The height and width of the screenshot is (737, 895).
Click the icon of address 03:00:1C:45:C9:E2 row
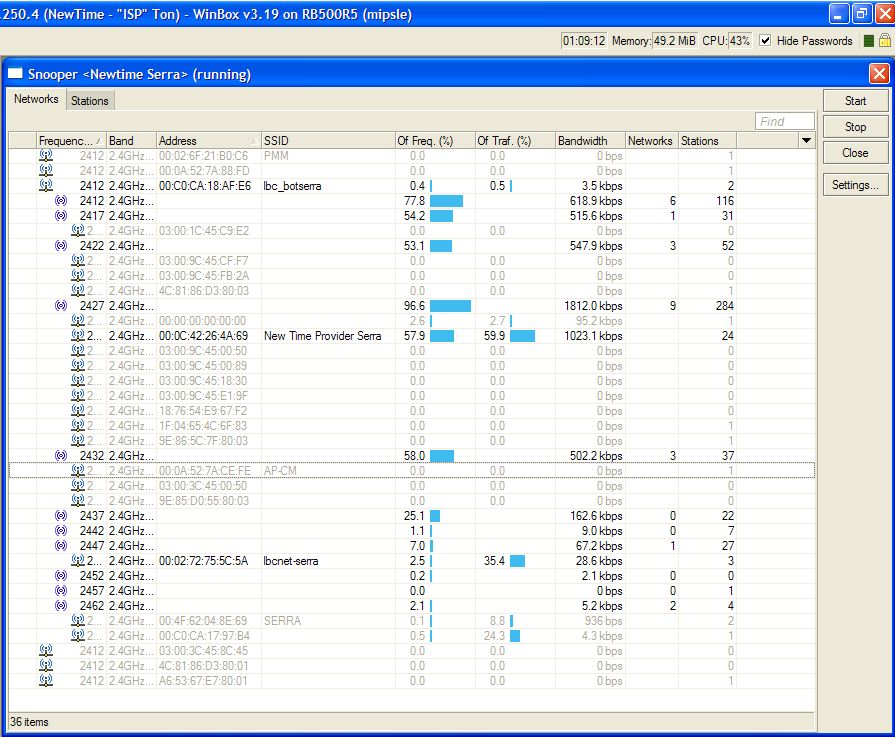(78, 230)
